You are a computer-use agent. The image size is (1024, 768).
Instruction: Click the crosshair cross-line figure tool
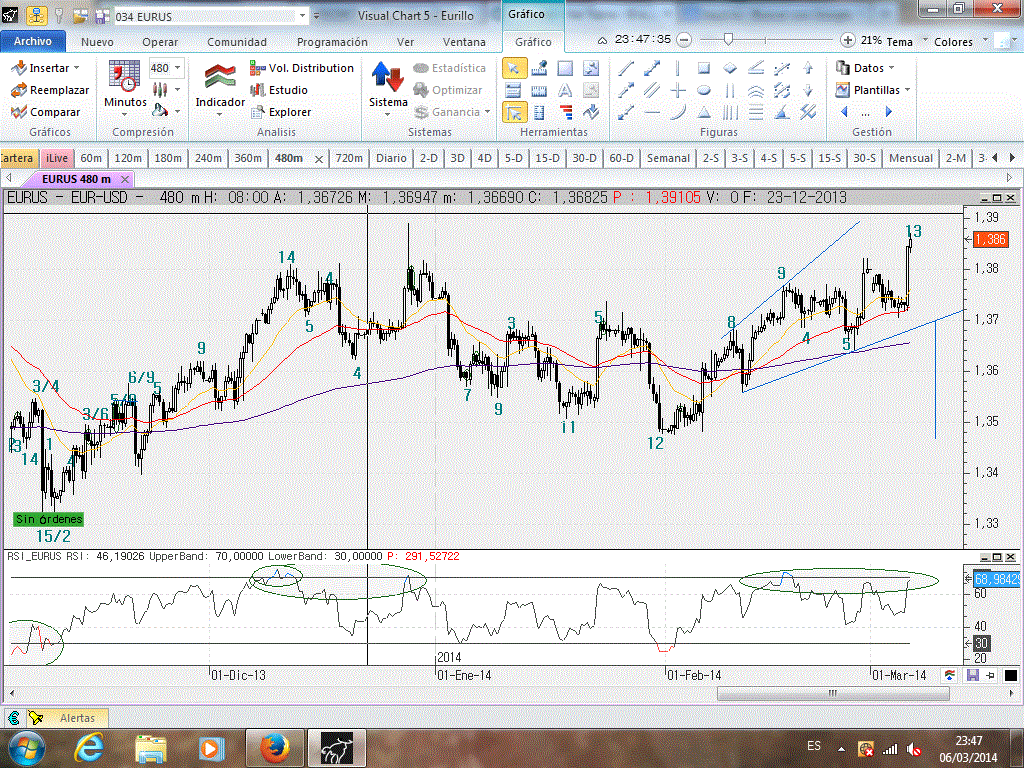point(678,90)
